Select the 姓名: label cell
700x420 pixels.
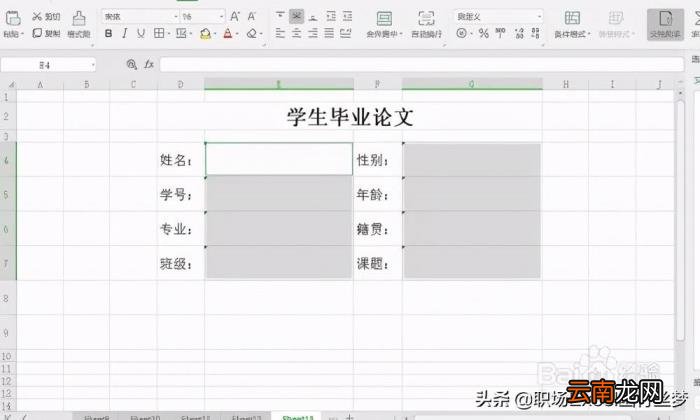181,159
